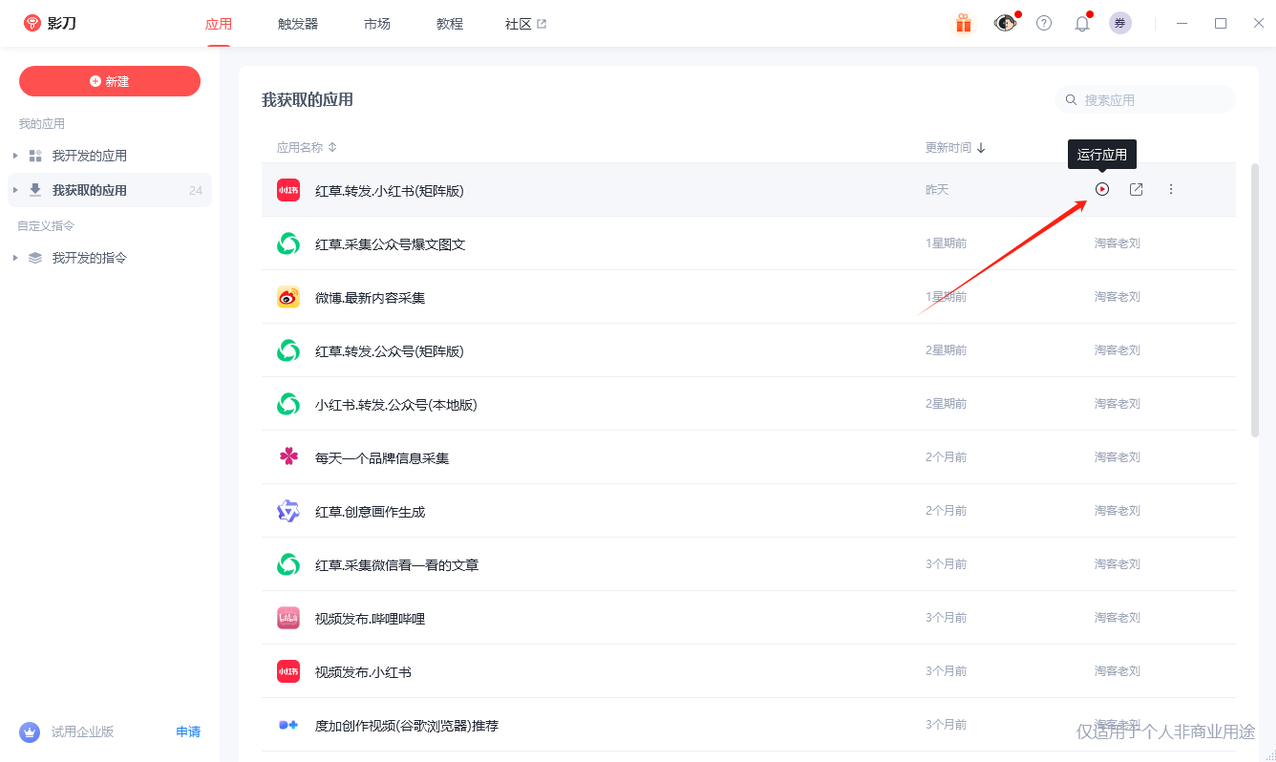Screen dimensions: 1276x762
Task: Sort by 应用名称 column
Action: (307, 147)
